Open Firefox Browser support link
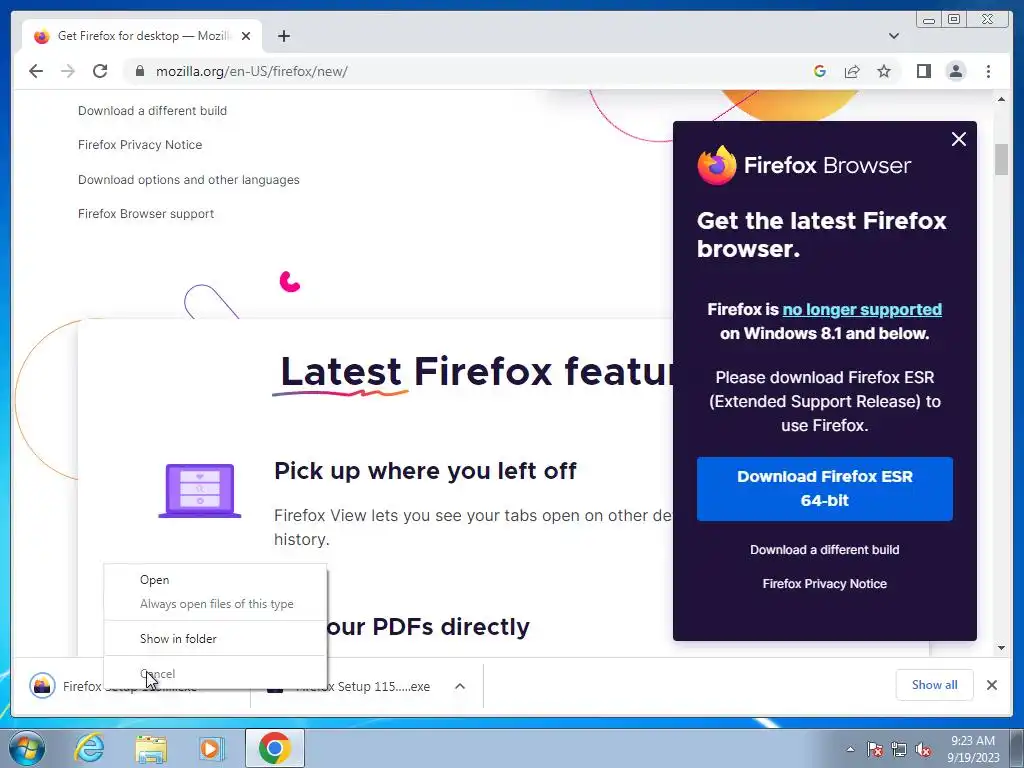This screenshot has width=1024, height=768. (146, 214)
